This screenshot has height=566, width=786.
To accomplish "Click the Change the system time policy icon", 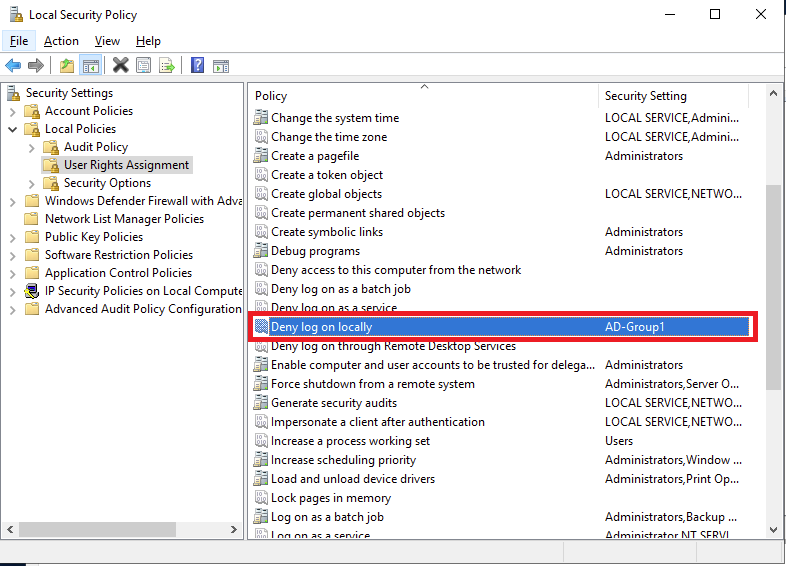I will pos(261,118).
